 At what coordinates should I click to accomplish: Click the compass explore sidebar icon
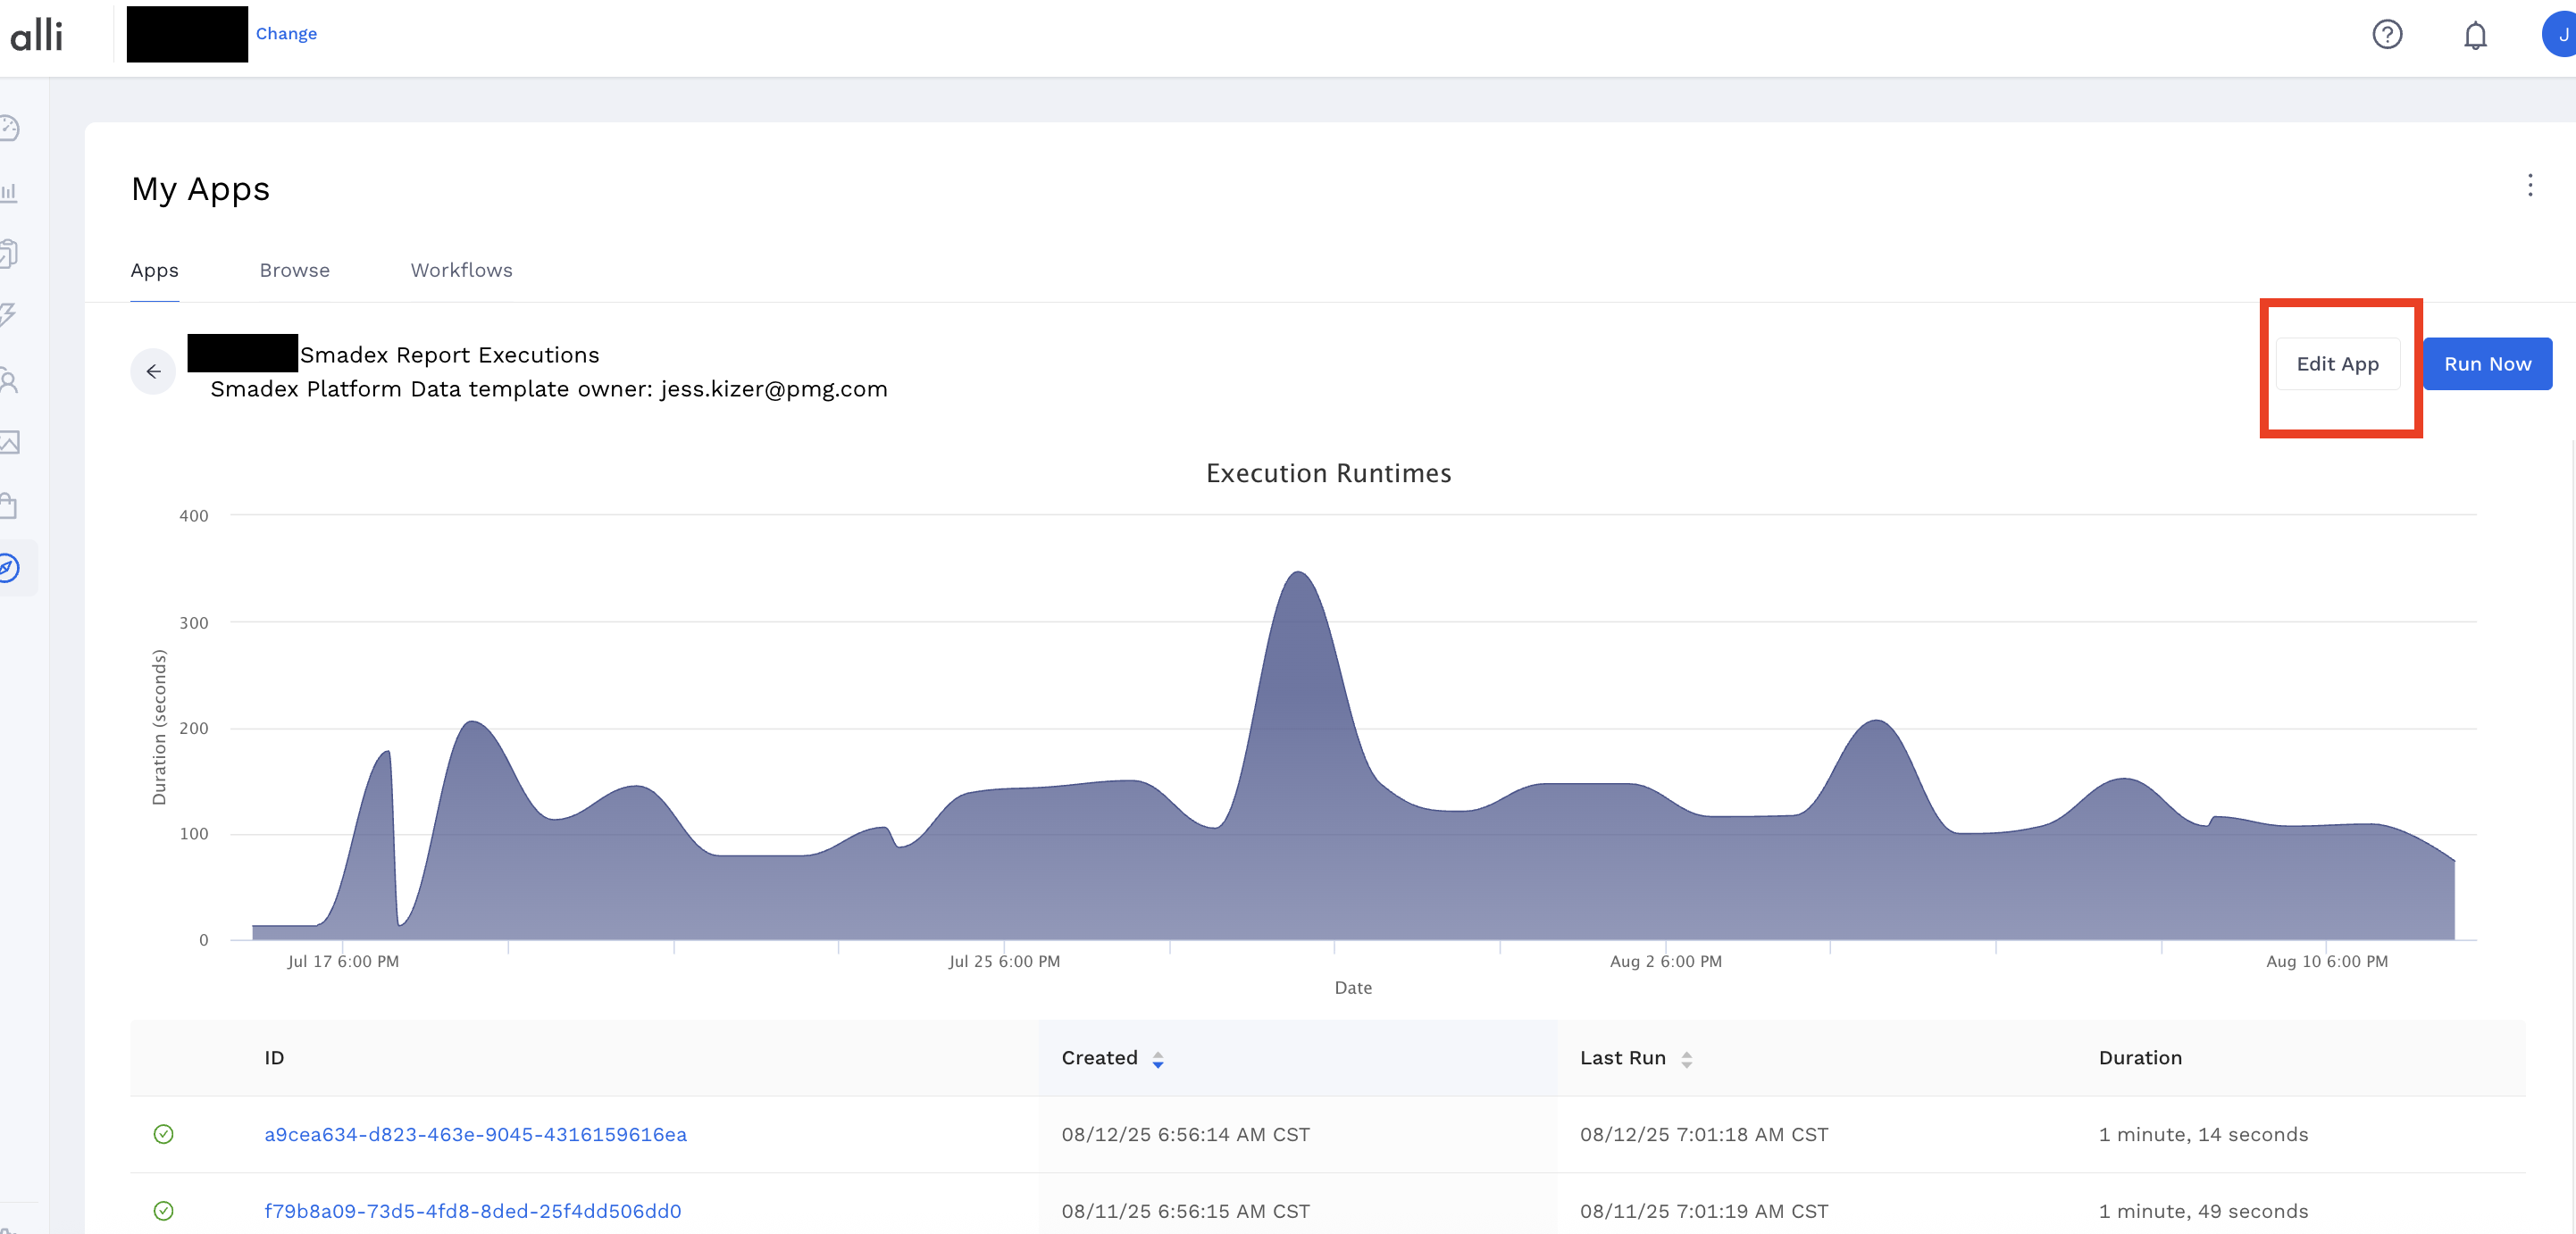pyautogui.click(x=9, y=569)
